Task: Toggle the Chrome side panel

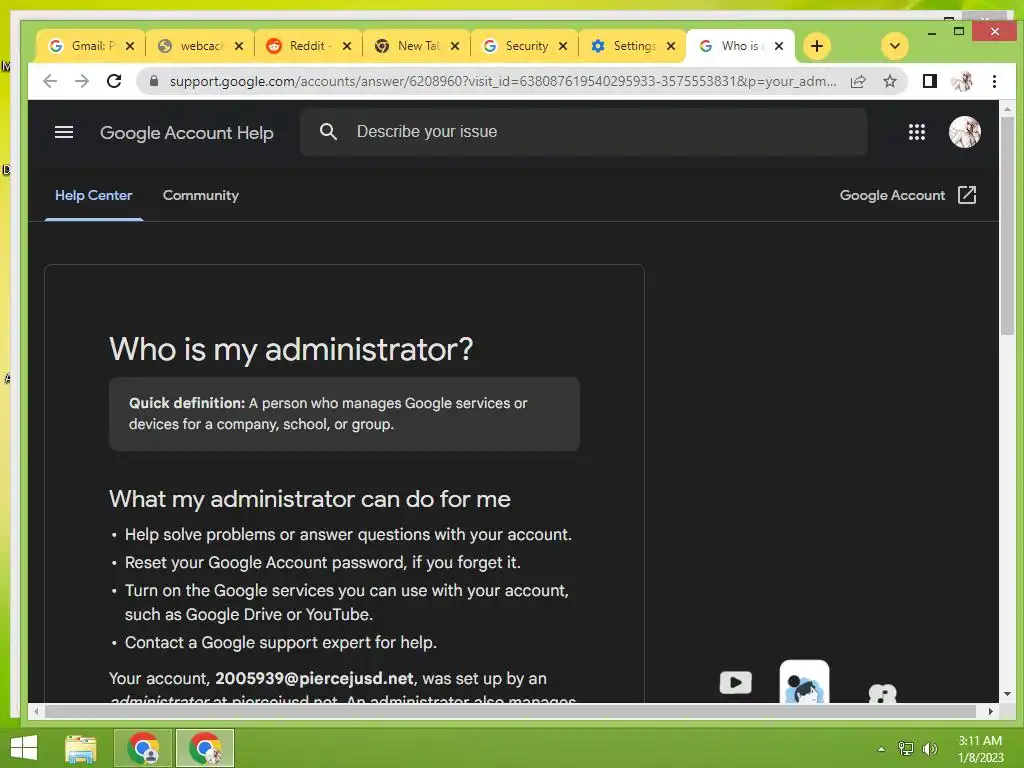Action: tap(929, 81)
